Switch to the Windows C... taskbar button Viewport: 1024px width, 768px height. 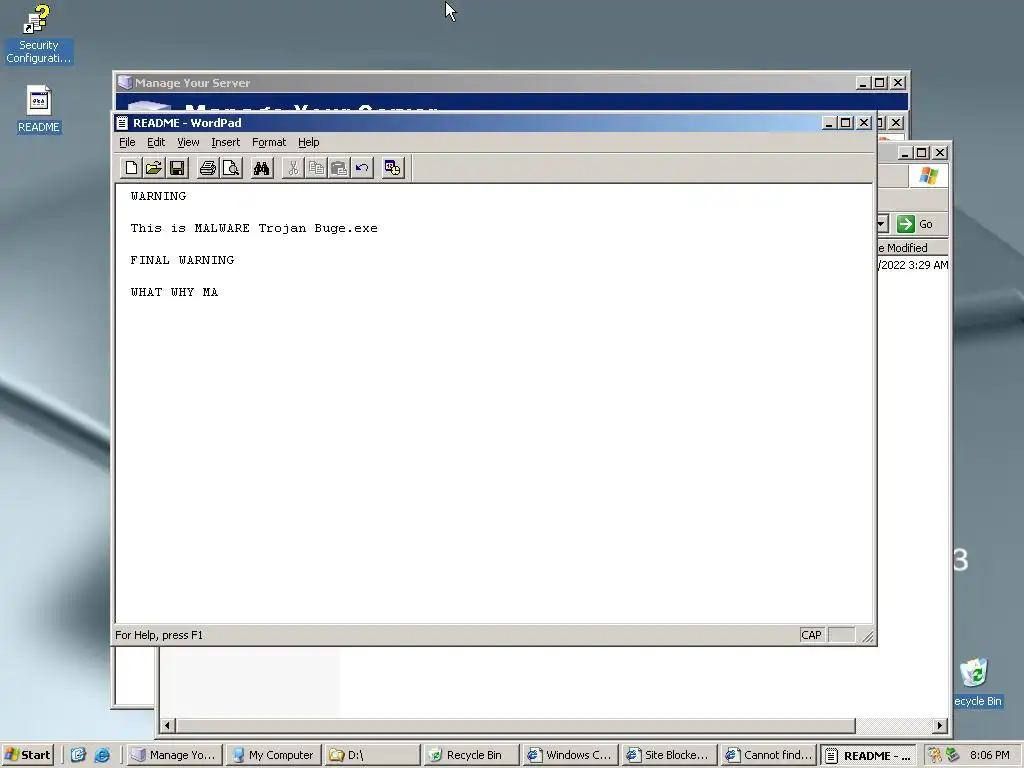[571, 755]
